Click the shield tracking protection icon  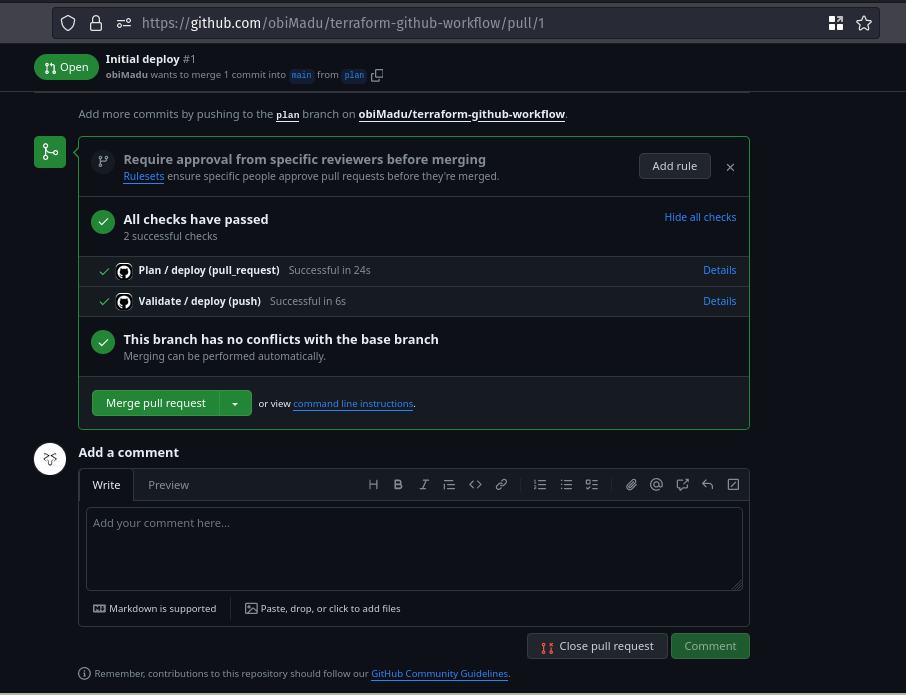click(x=68, y=23)
